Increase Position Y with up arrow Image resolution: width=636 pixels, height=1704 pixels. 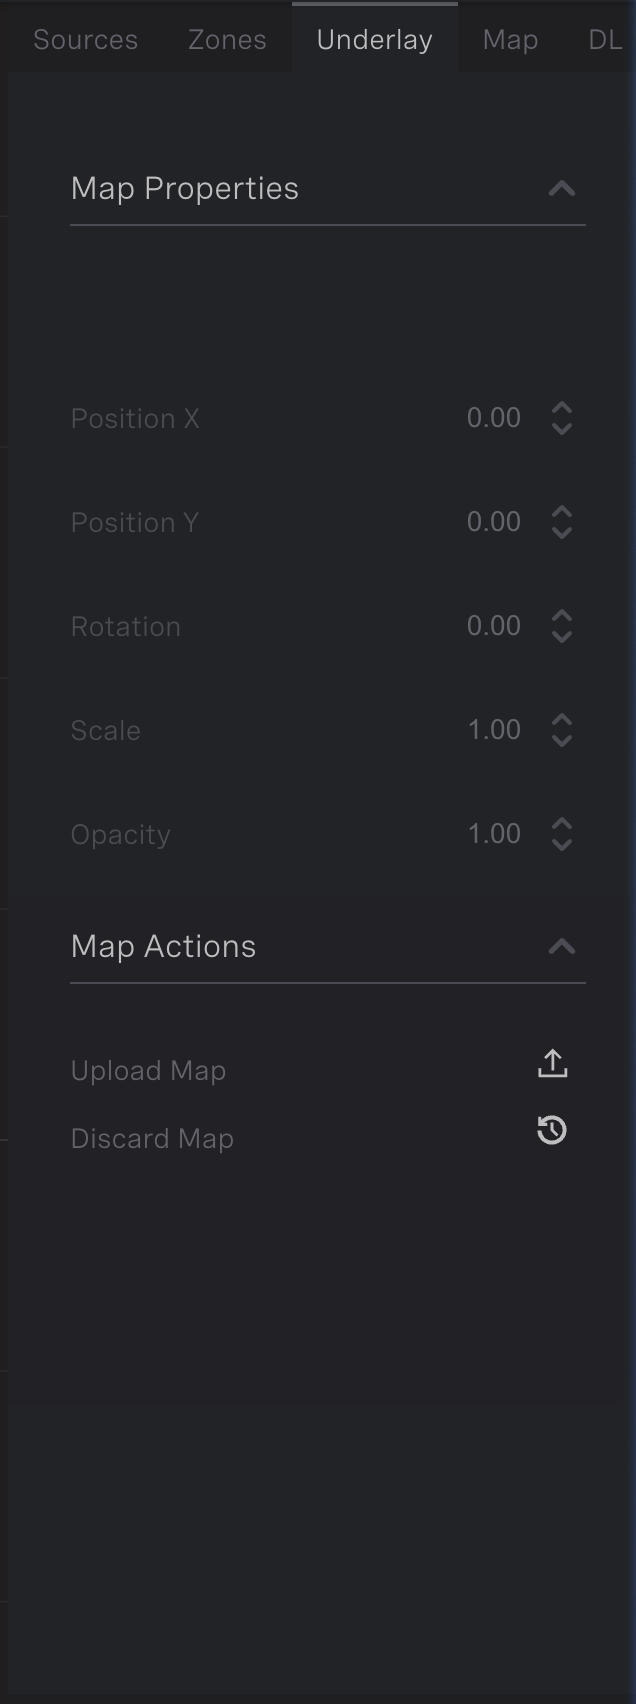pos(562,512)
